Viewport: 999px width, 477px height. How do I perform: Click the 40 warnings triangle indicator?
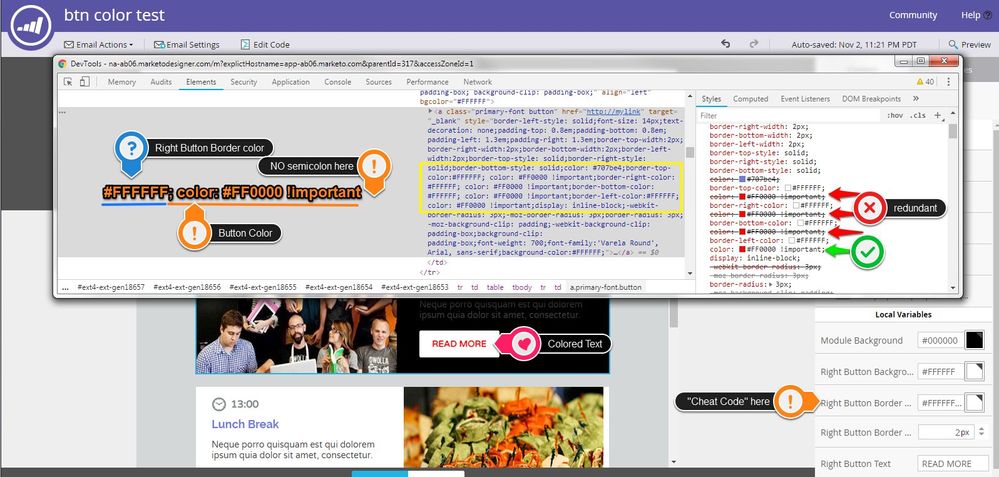[x=924, y=82]
